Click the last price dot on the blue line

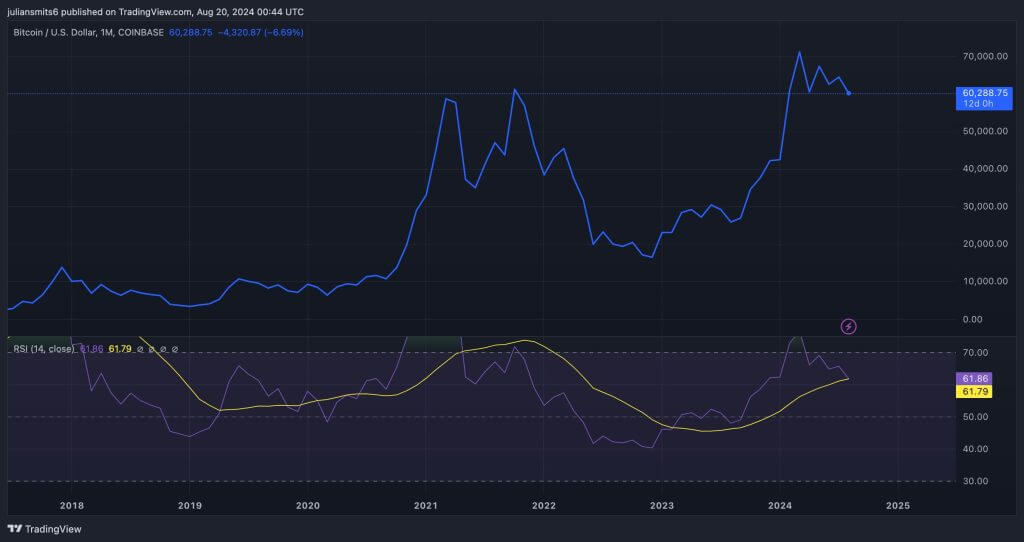[x=848, y=93]
